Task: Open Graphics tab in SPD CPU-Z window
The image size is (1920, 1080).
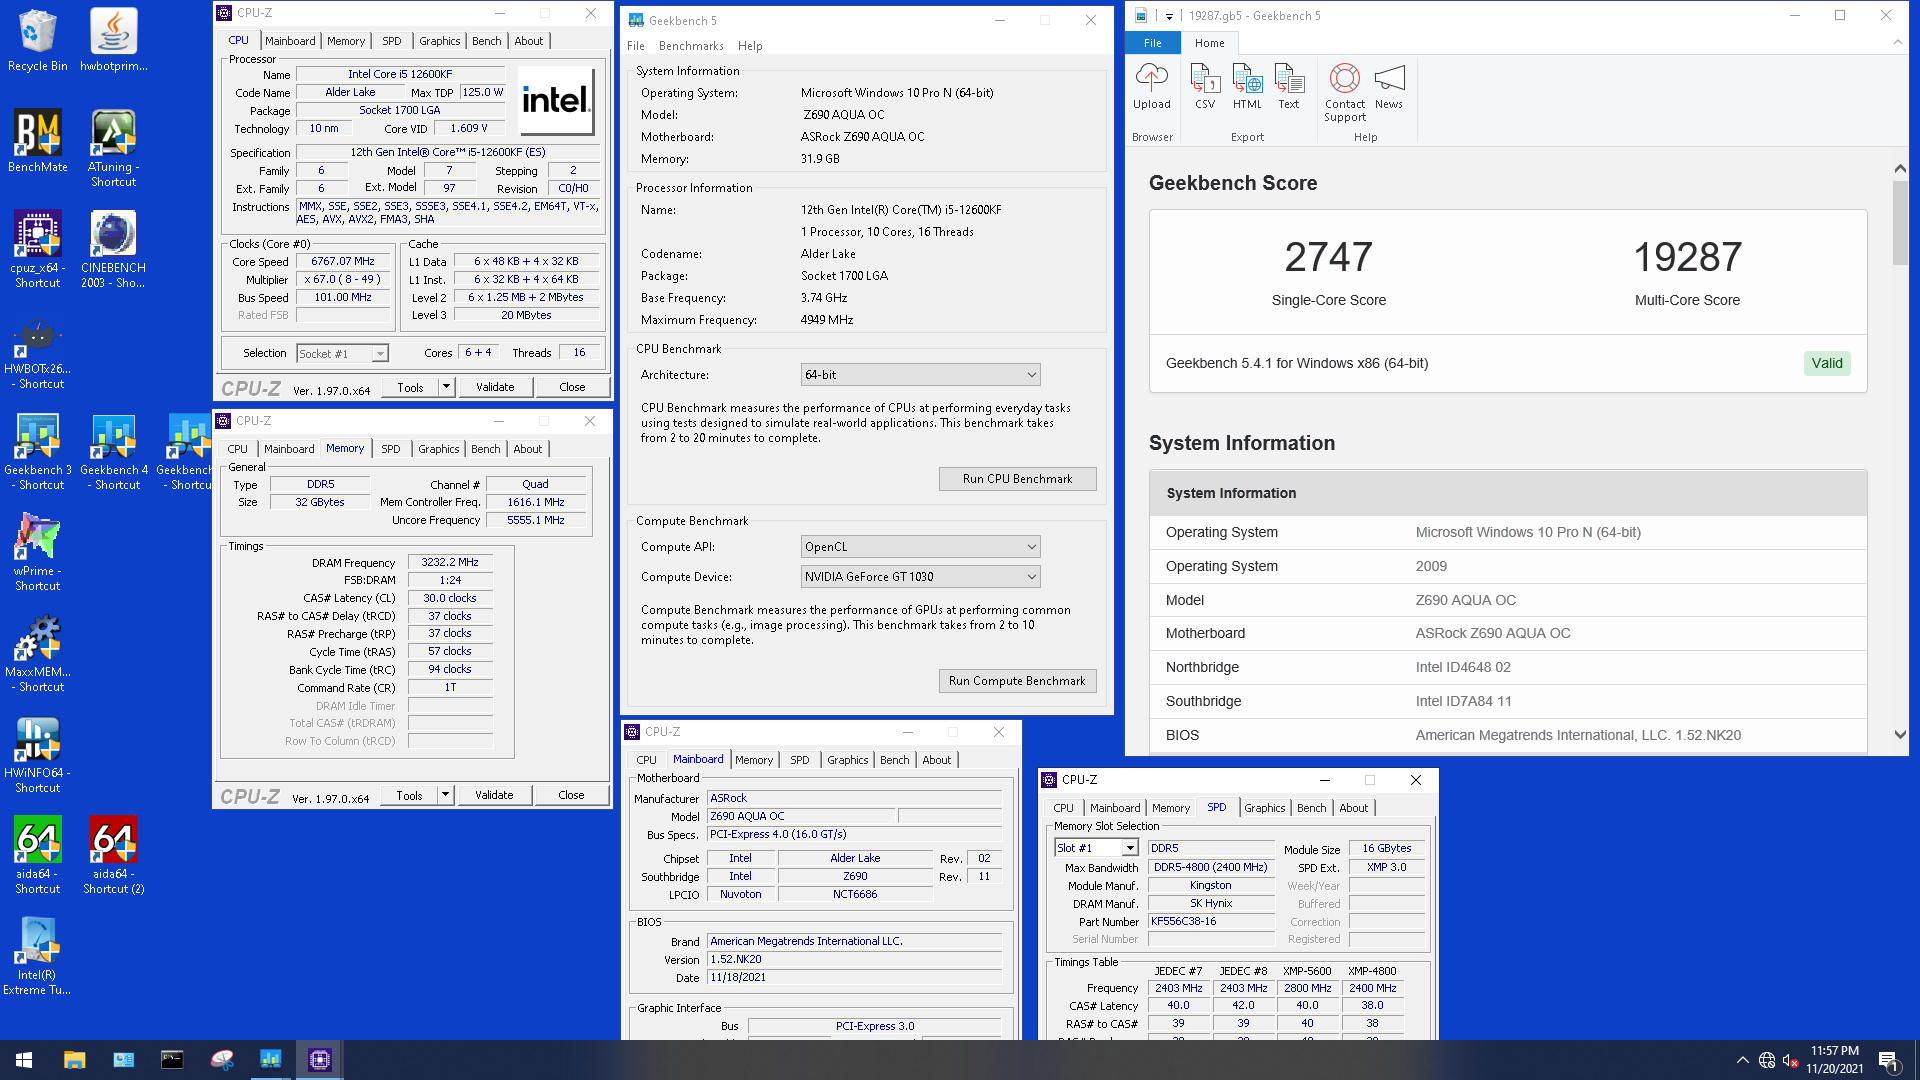Action: [x=1265, y=808]
